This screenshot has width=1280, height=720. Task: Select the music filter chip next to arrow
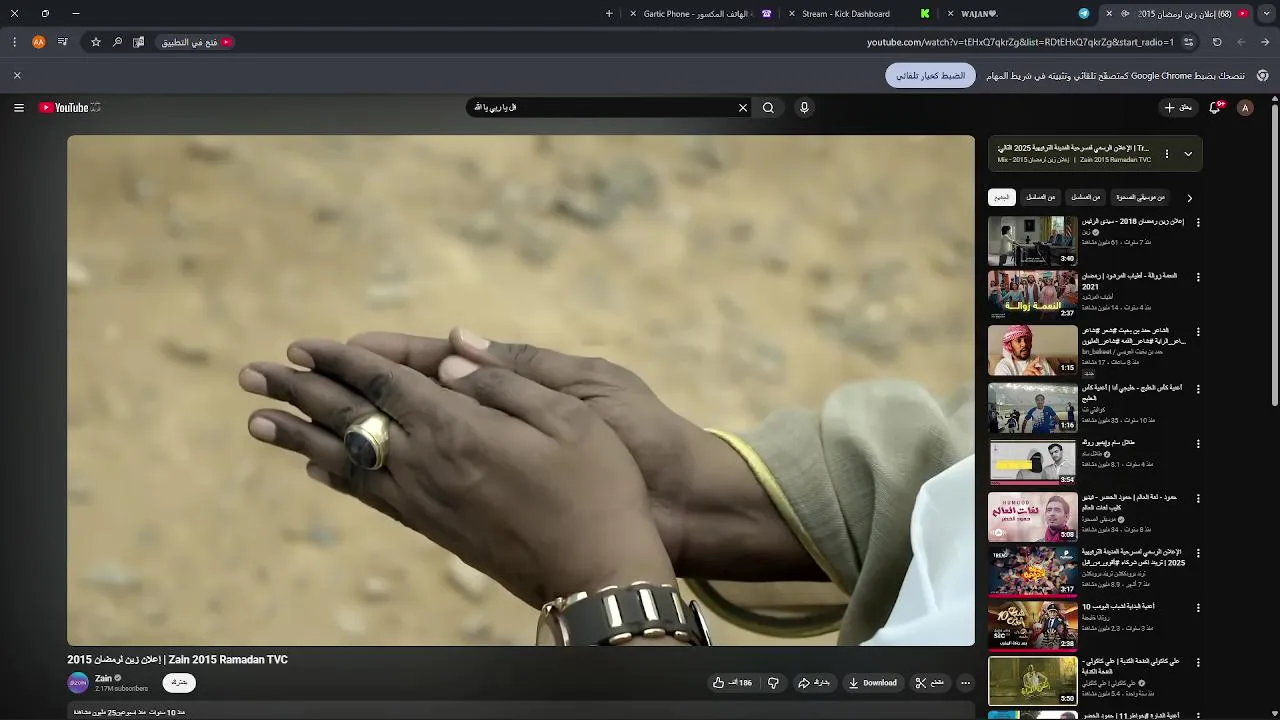[x=1140, y=197]
